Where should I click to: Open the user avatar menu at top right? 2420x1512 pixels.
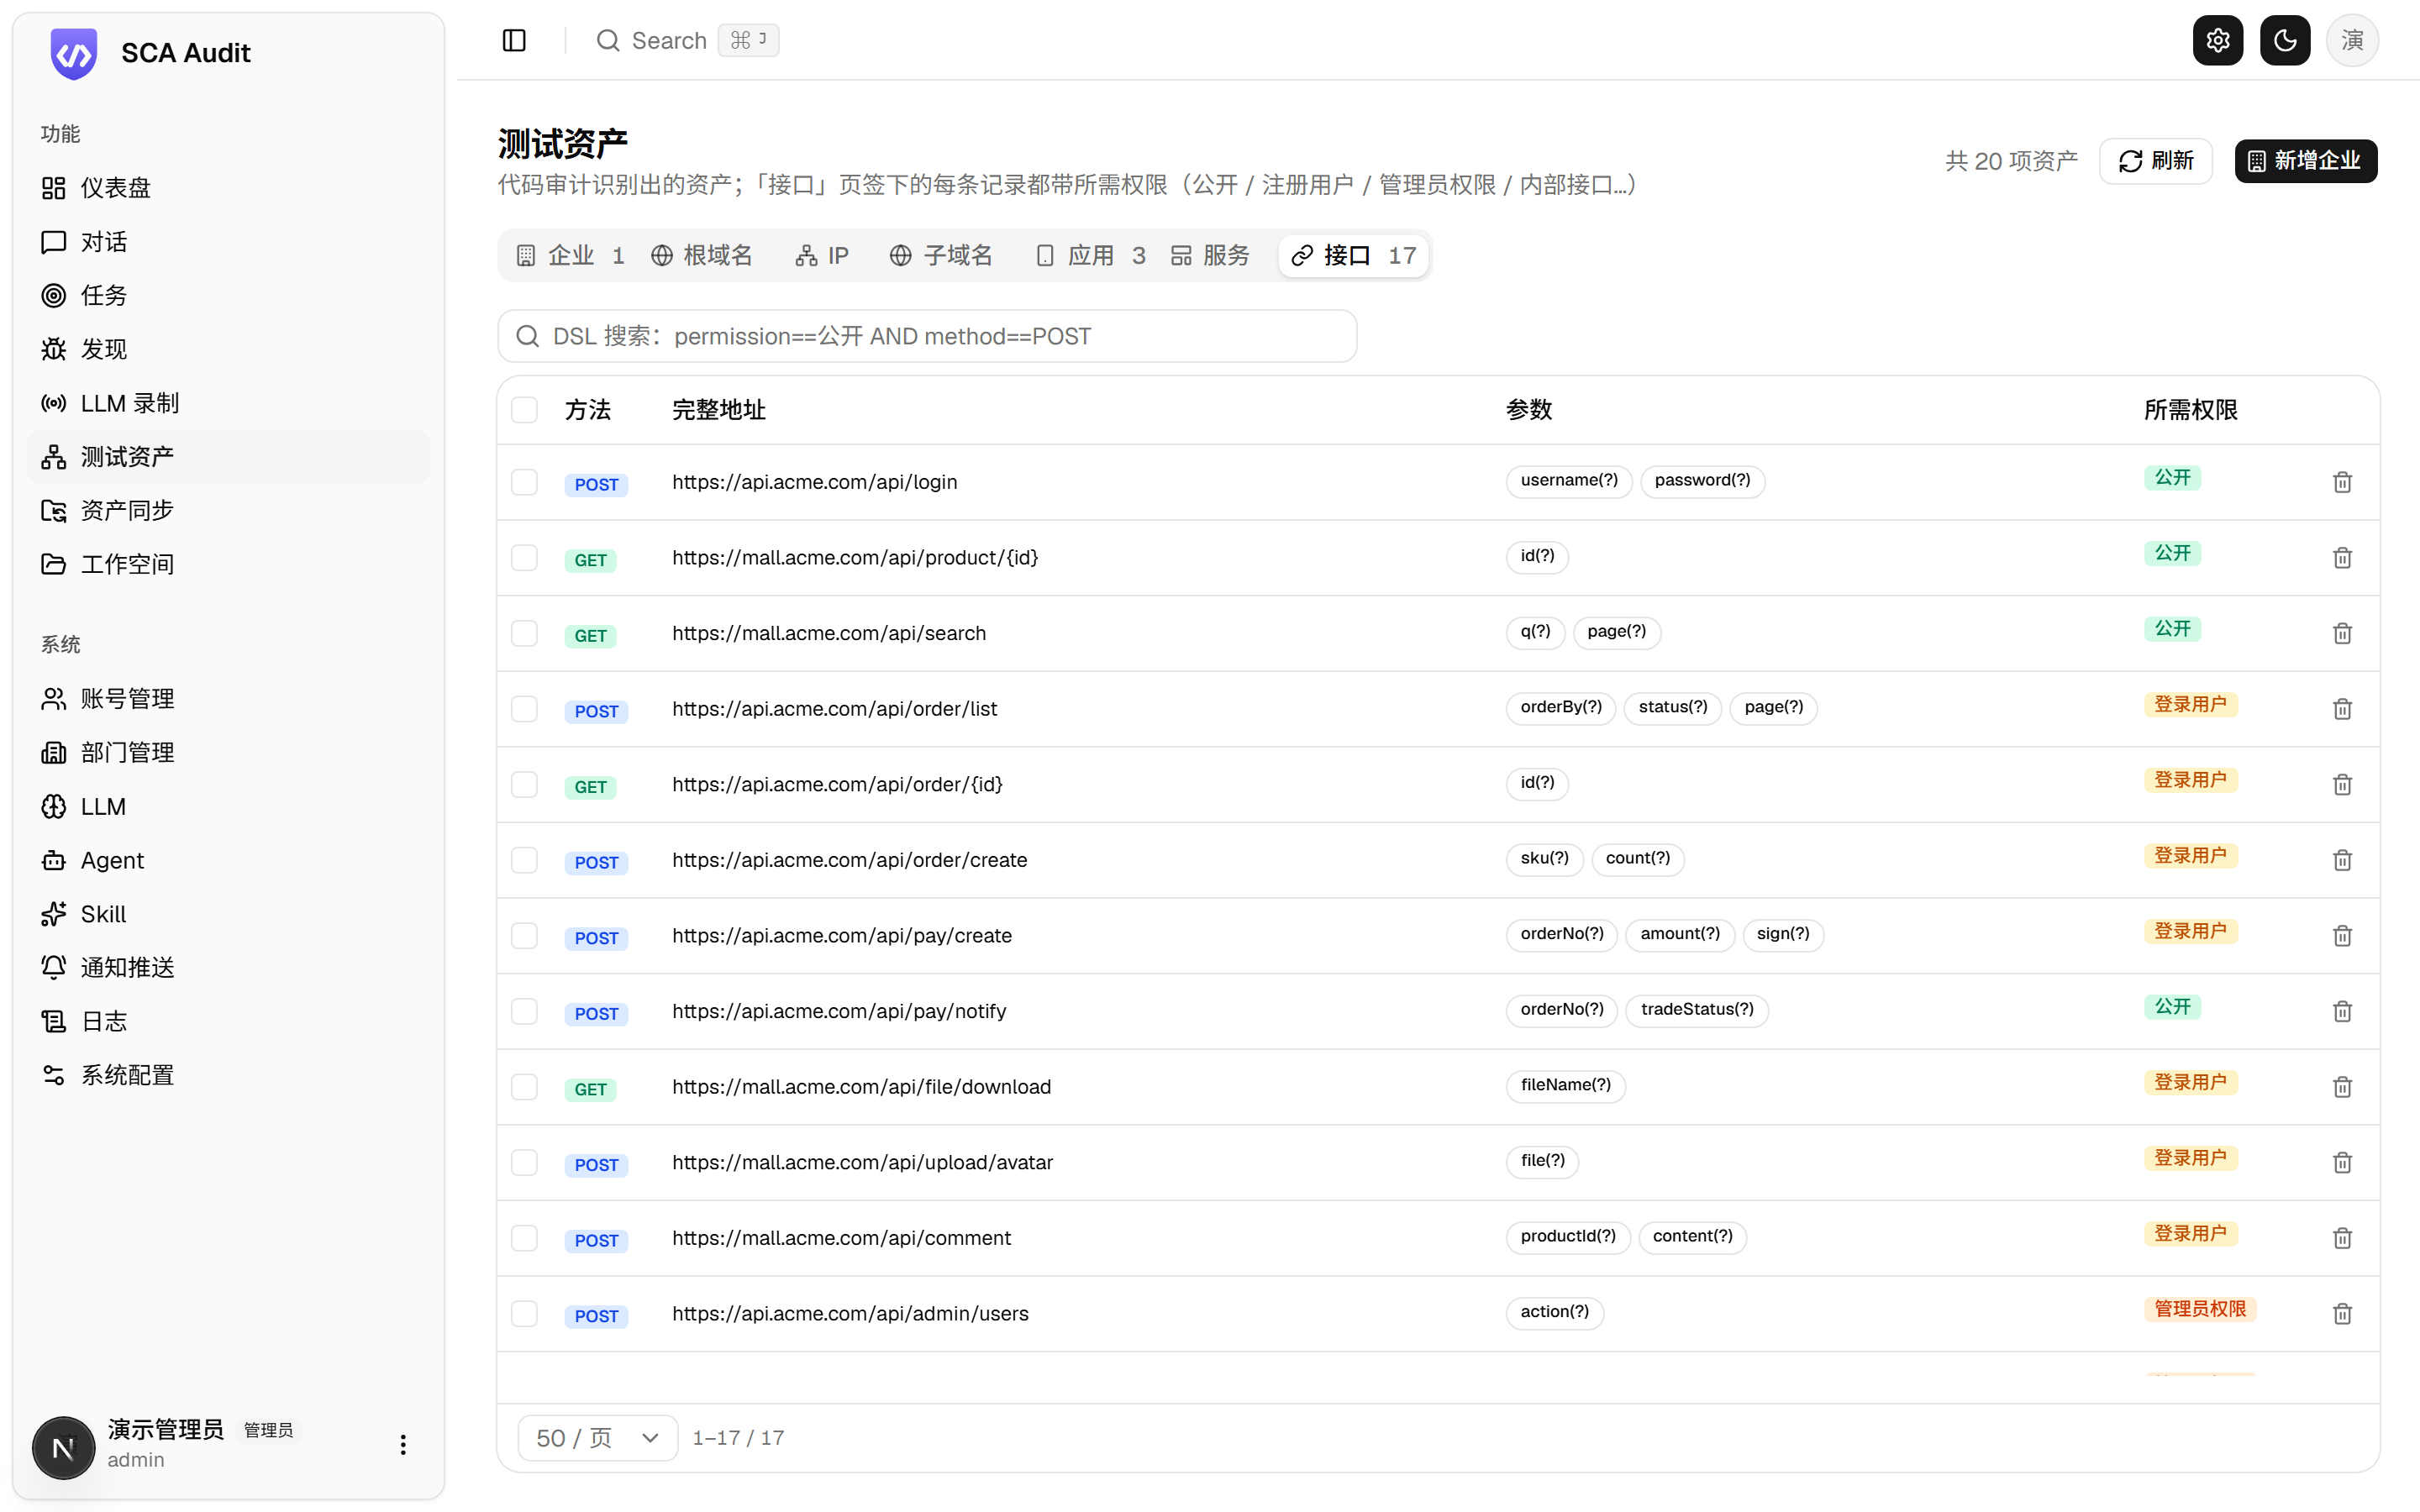[x=2352, y=40]
